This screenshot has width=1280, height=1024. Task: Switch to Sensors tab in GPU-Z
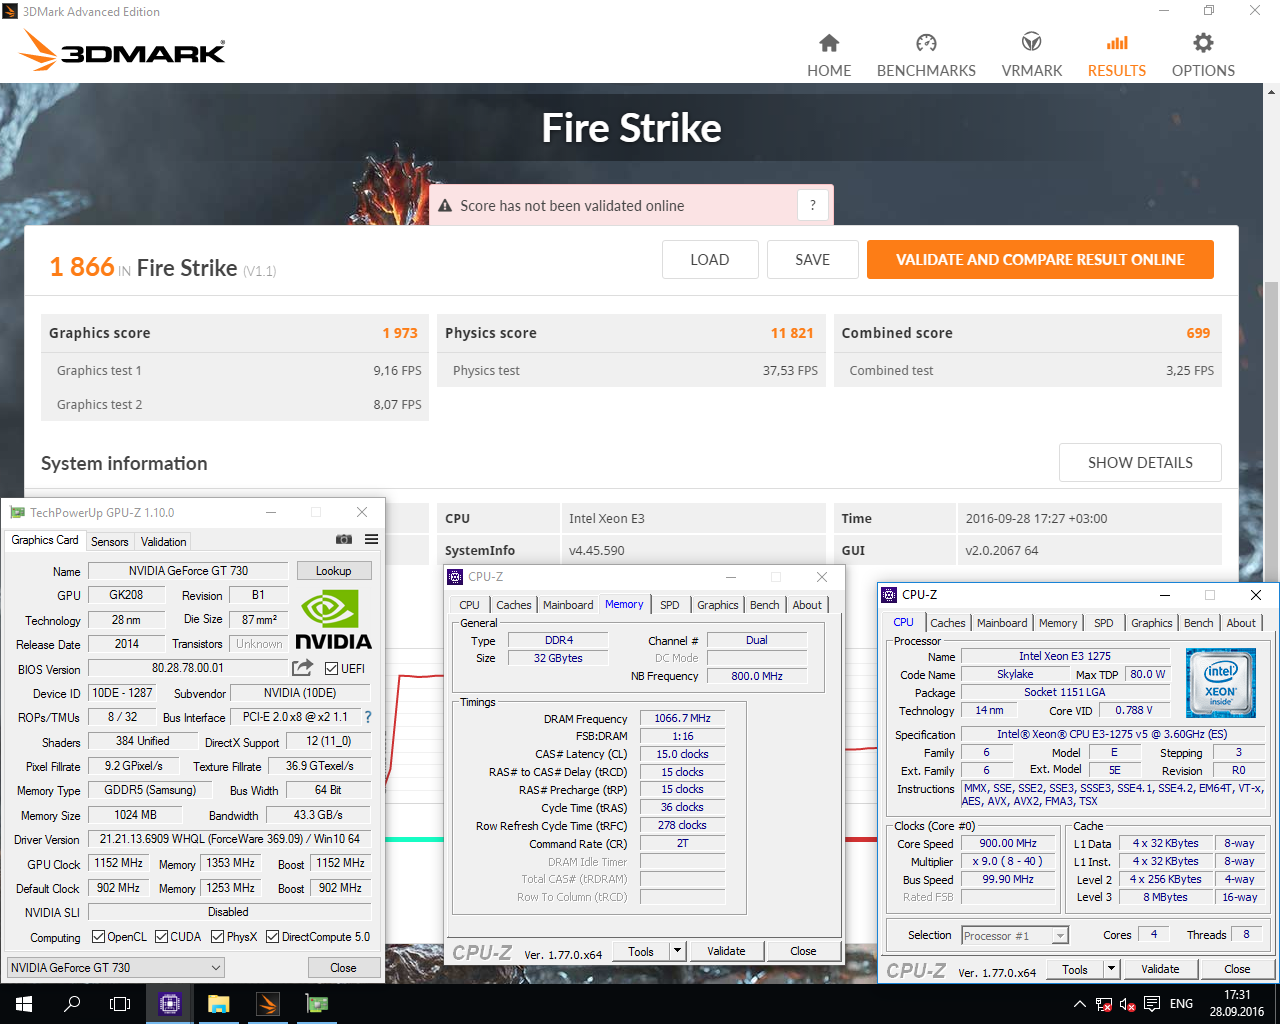pyautogui.click(x=109, y=541)
